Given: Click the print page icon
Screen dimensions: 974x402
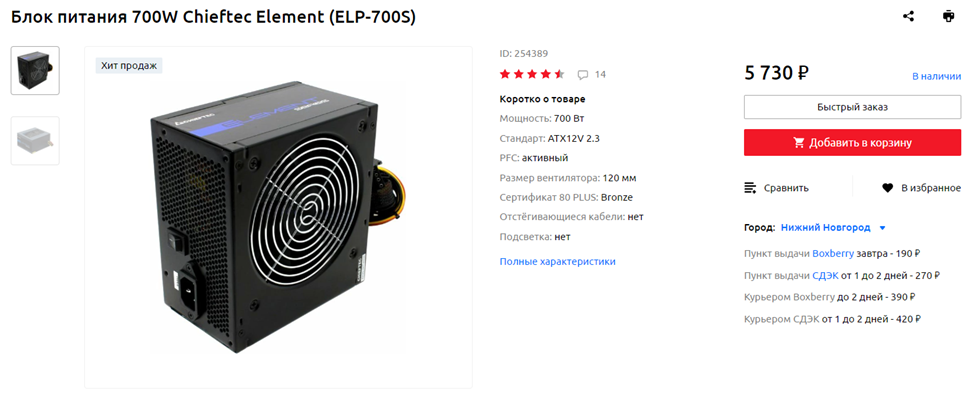Looking at the screenshot, I should click(x=948, y=17).
